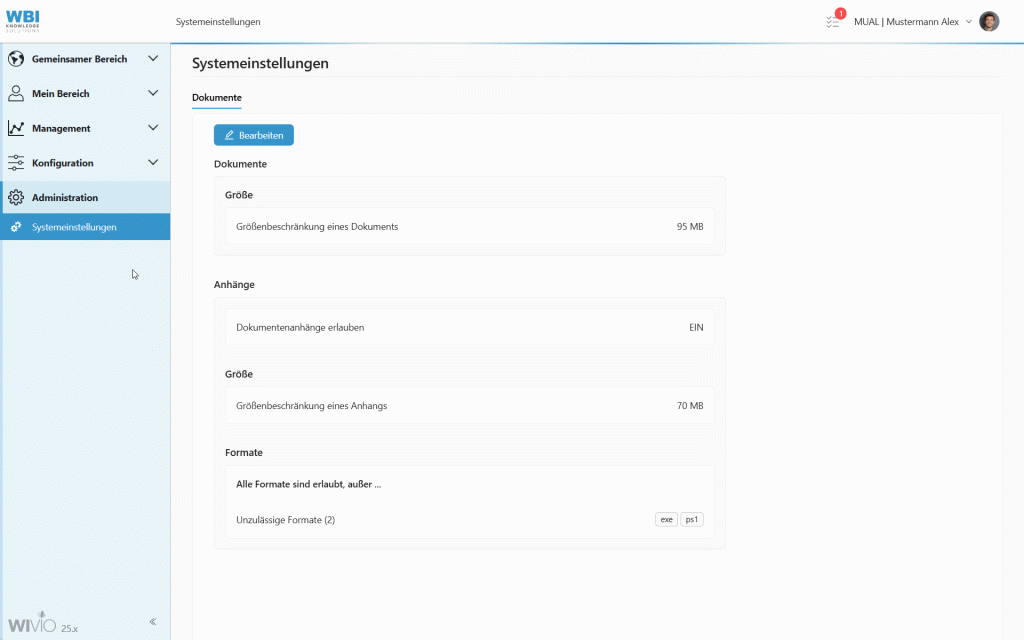Open Management via the chart icon
This screenshot has height=640, width=1024.
click(x=16, y=127)
